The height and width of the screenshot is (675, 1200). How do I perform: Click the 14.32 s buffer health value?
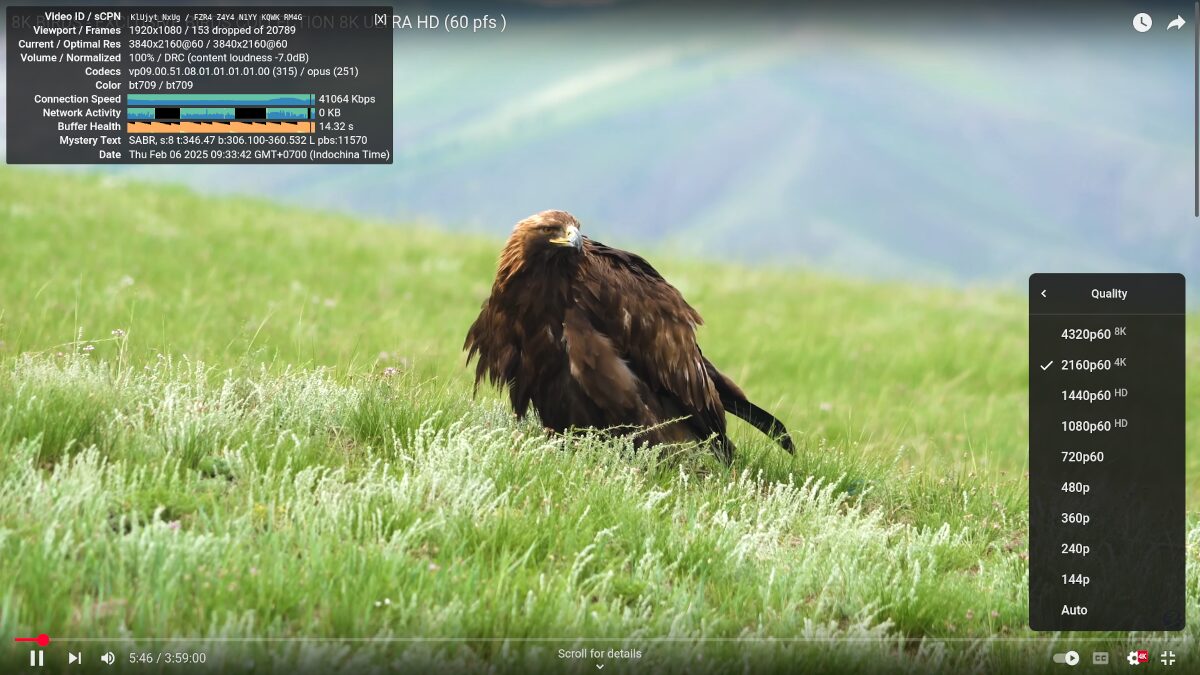pos(336,127)
